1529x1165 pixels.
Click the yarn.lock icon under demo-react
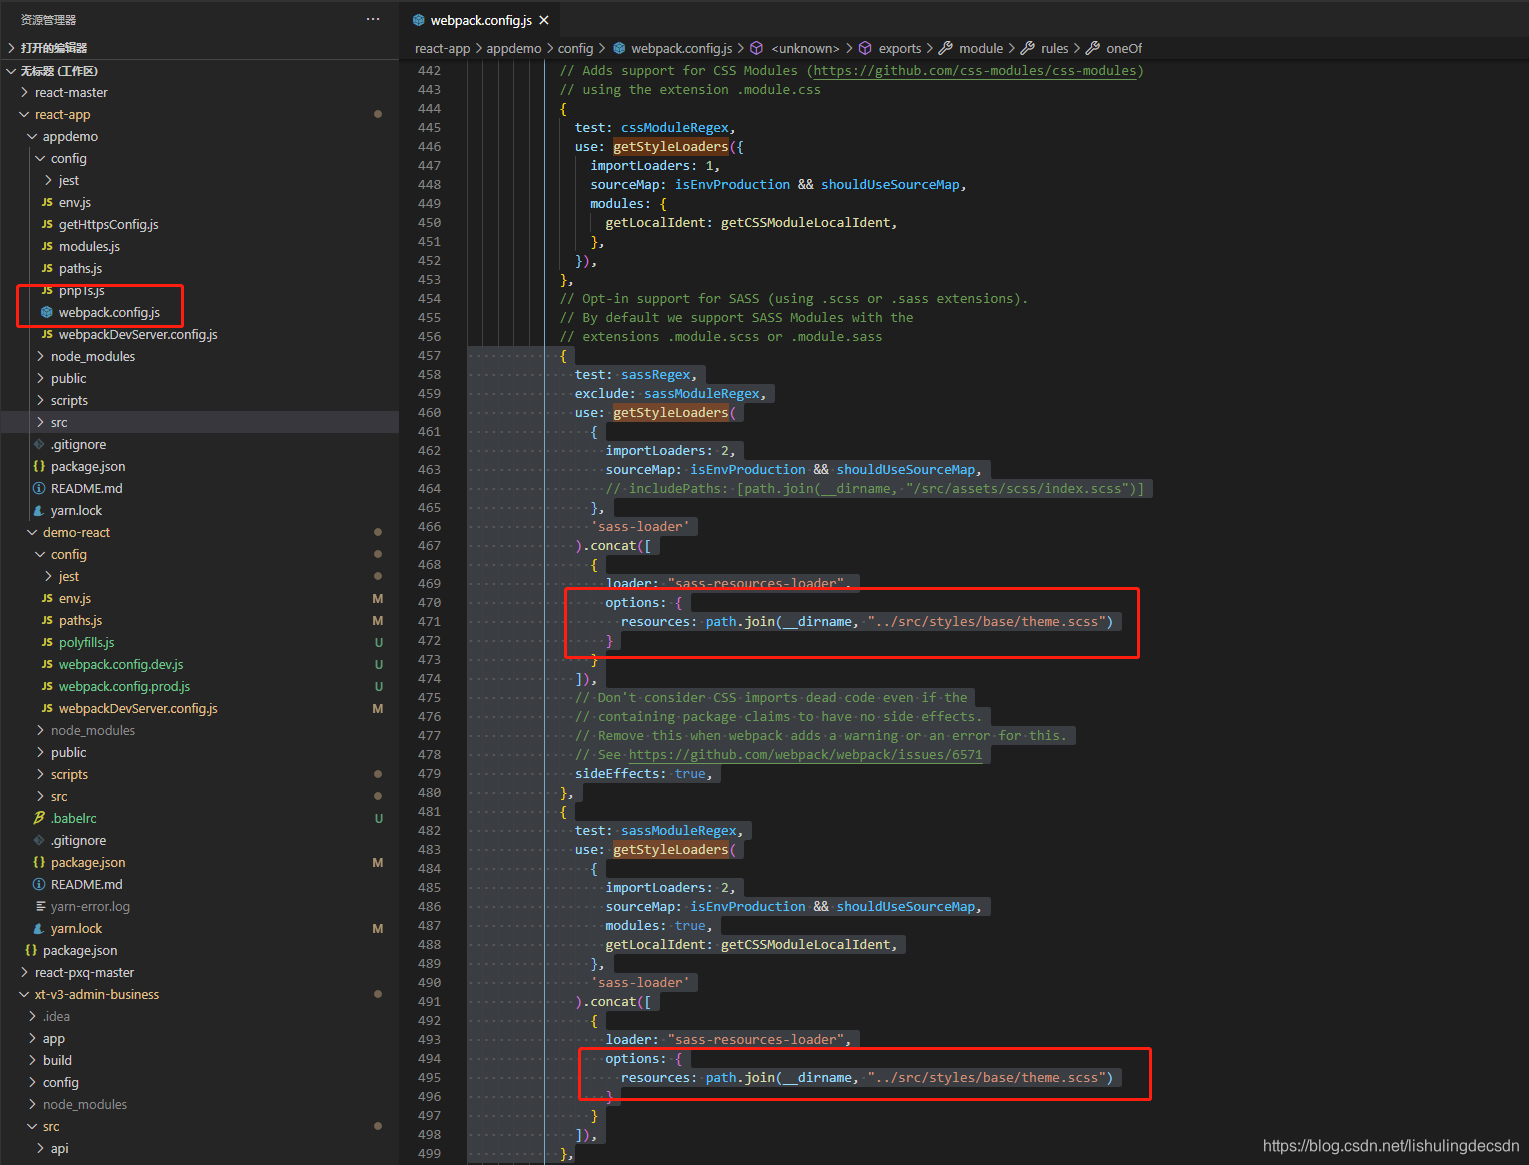(x=39, y=928)
